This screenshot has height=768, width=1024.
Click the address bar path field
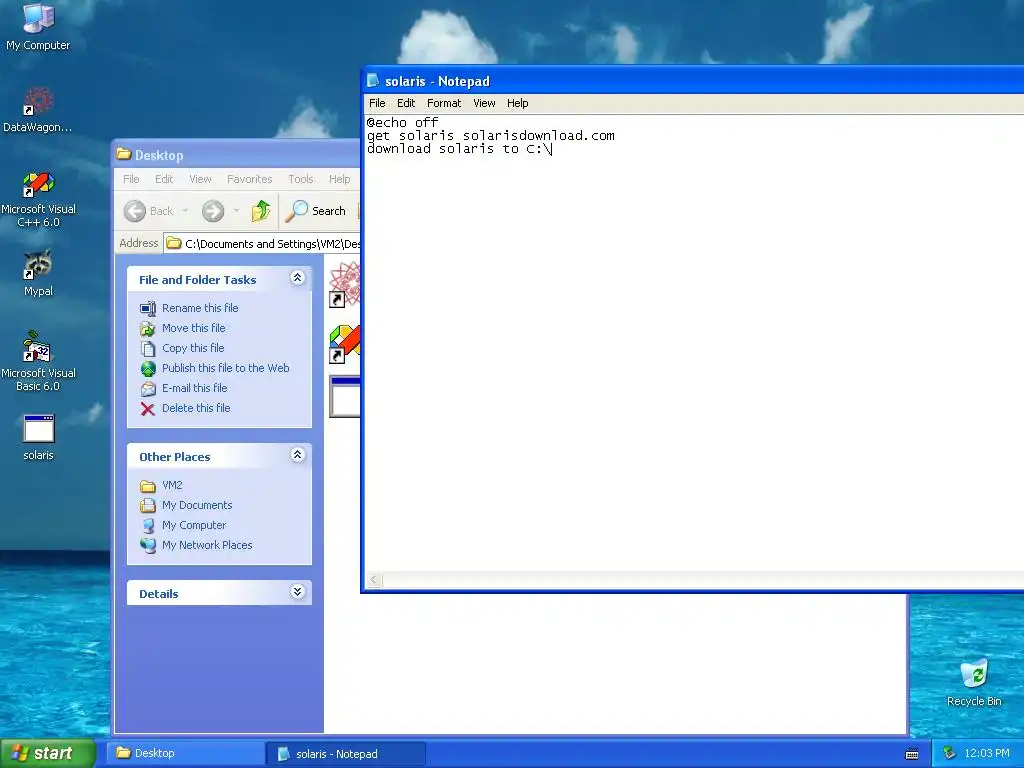(262, 244)
